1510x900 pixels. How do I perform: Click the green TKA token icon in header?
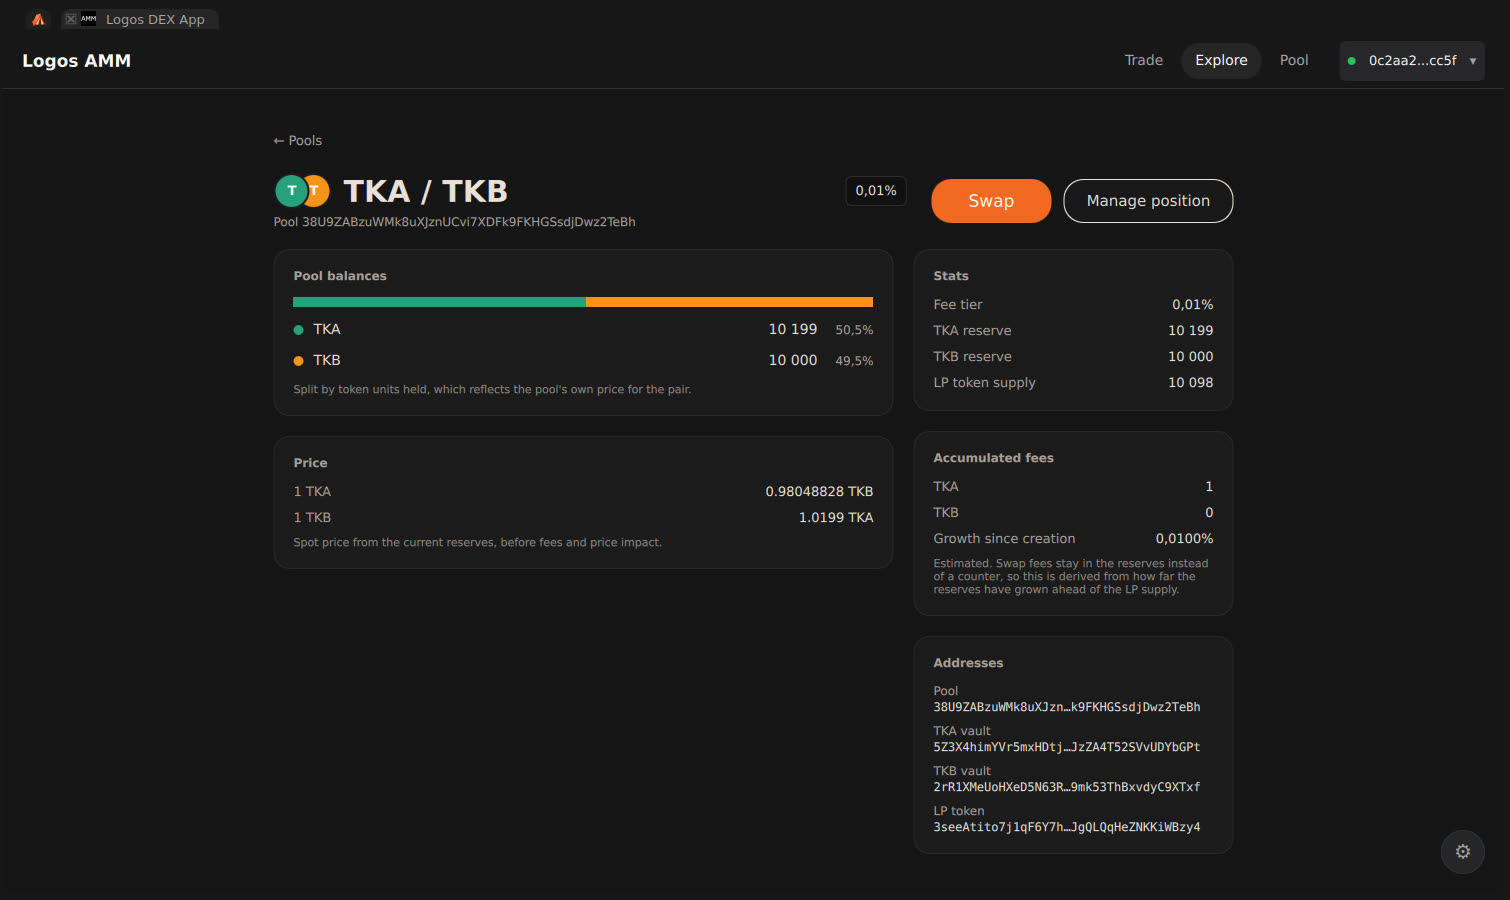coord(291,190)
